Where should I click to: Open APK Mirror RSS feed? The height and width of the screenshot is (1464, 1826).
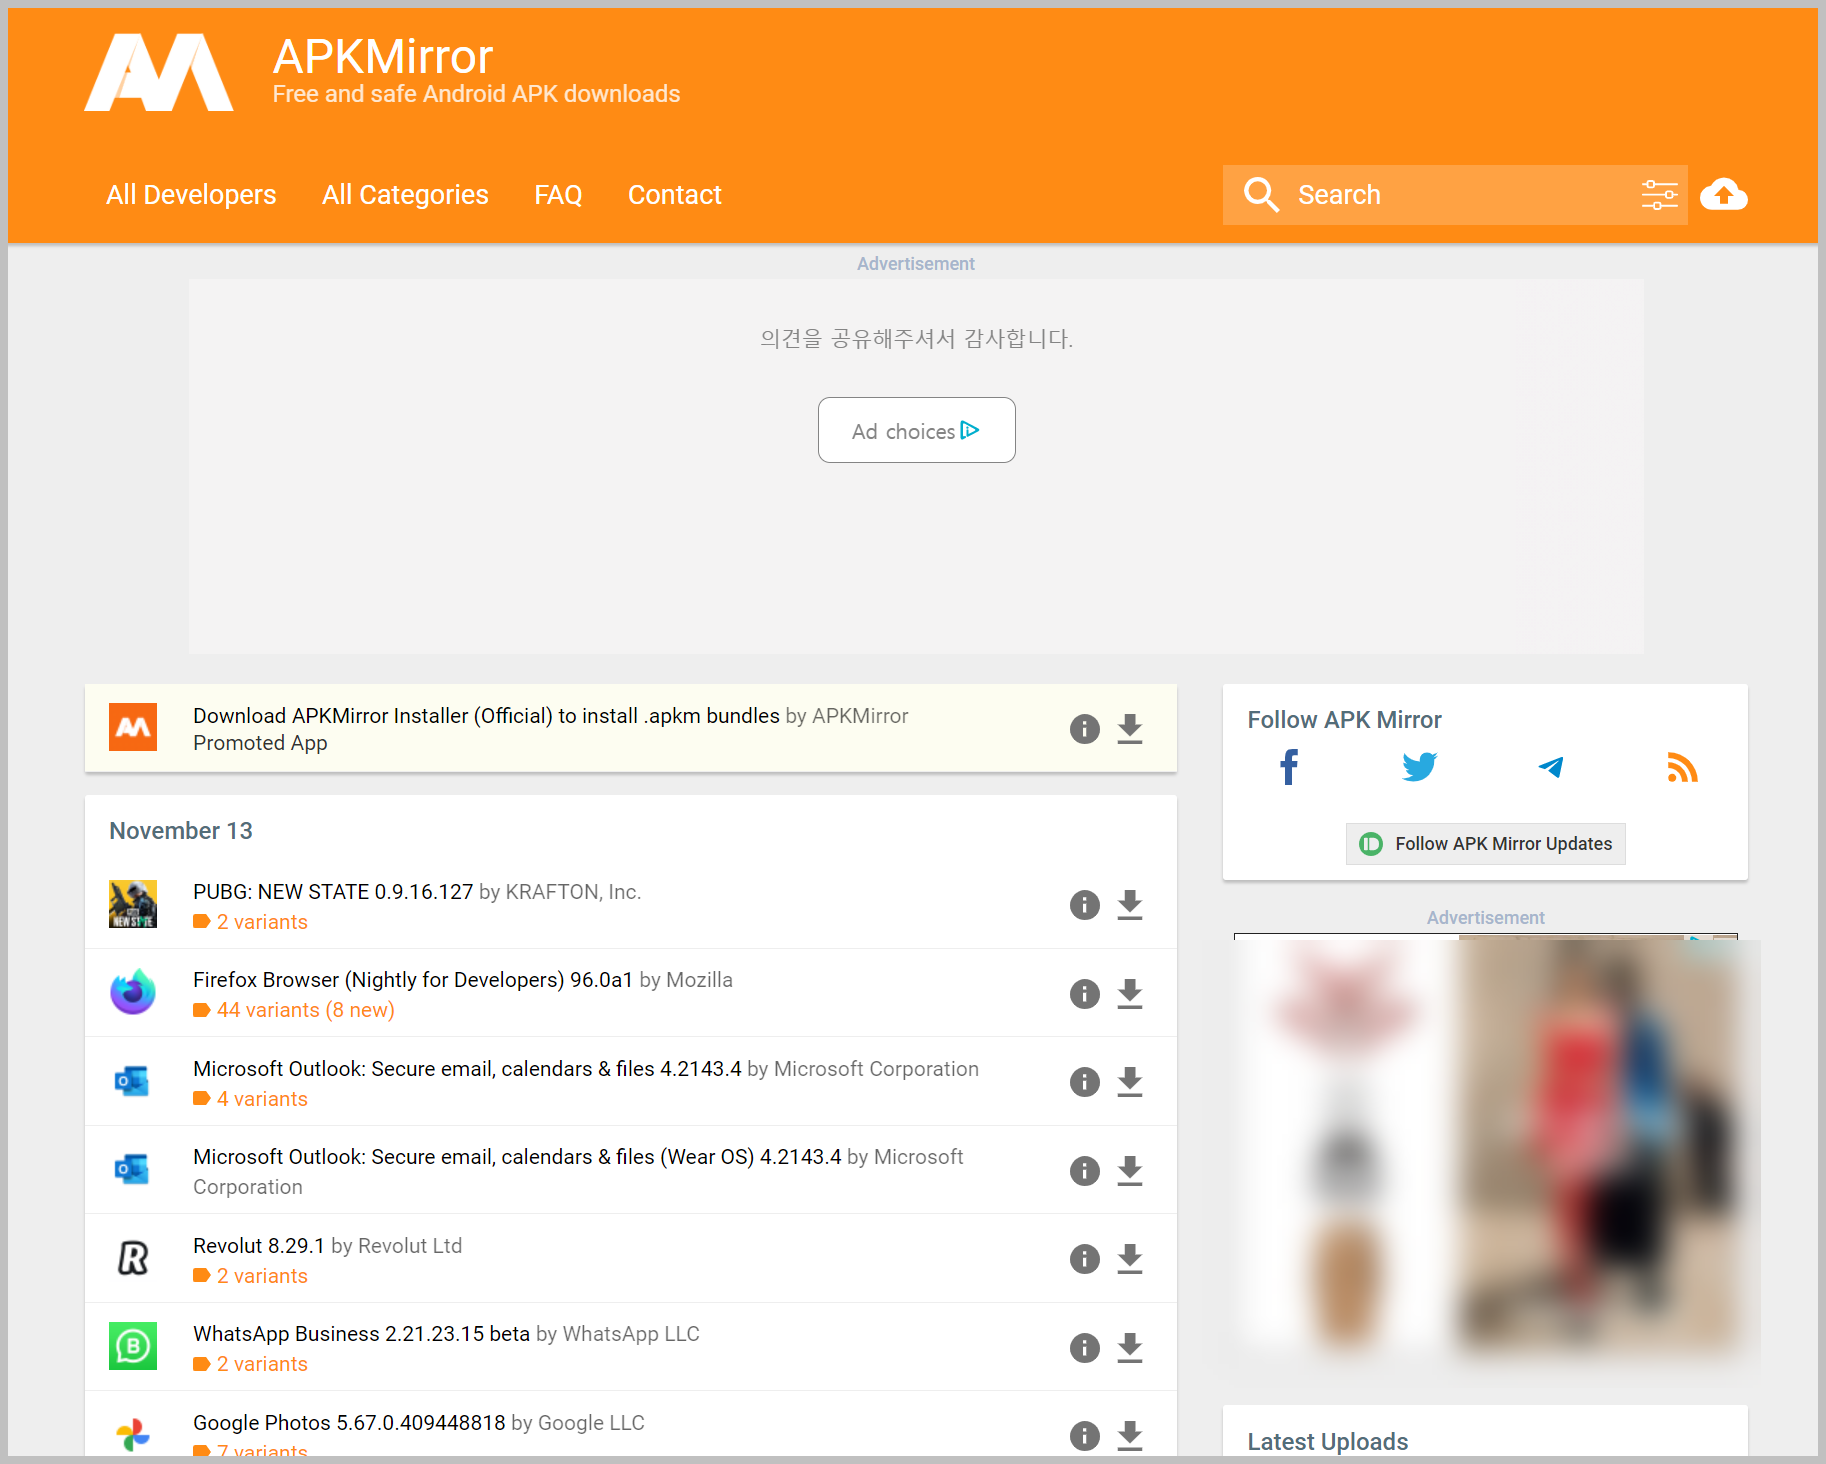click(1682, 768)
